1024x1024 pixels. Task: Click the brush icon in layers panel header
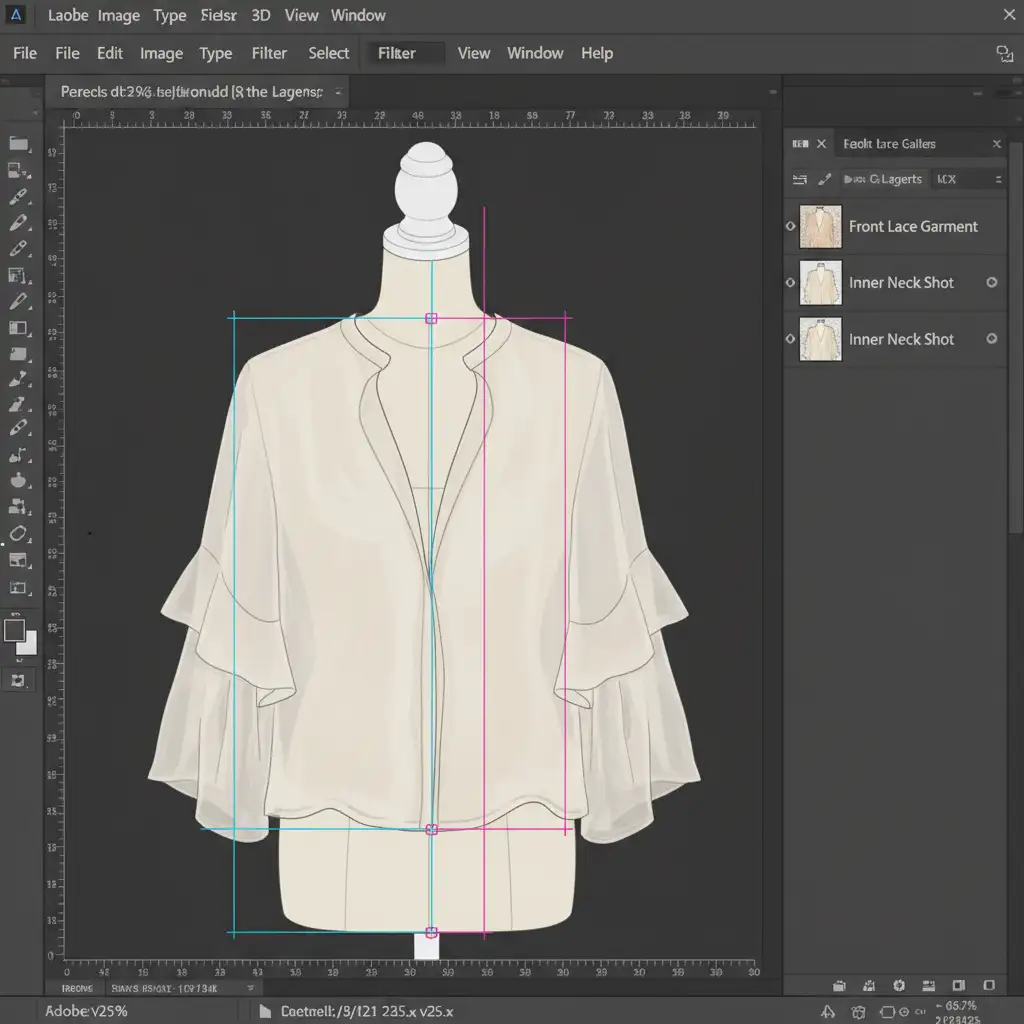[825, 179]
